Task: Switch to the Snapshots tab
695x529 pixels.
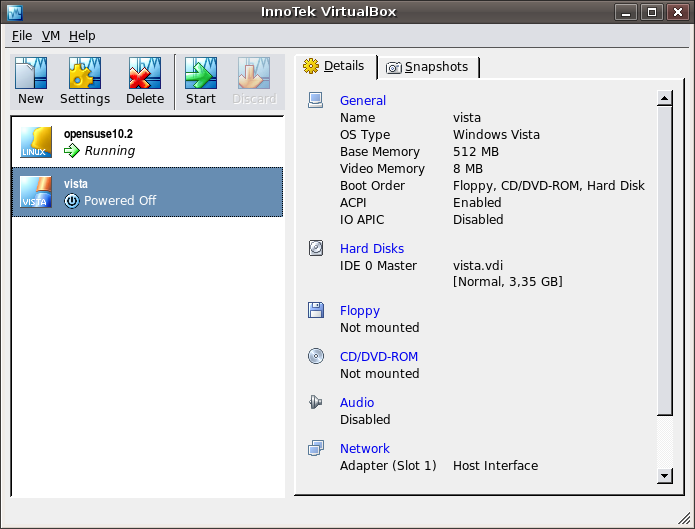Action: tap(427, 67)
